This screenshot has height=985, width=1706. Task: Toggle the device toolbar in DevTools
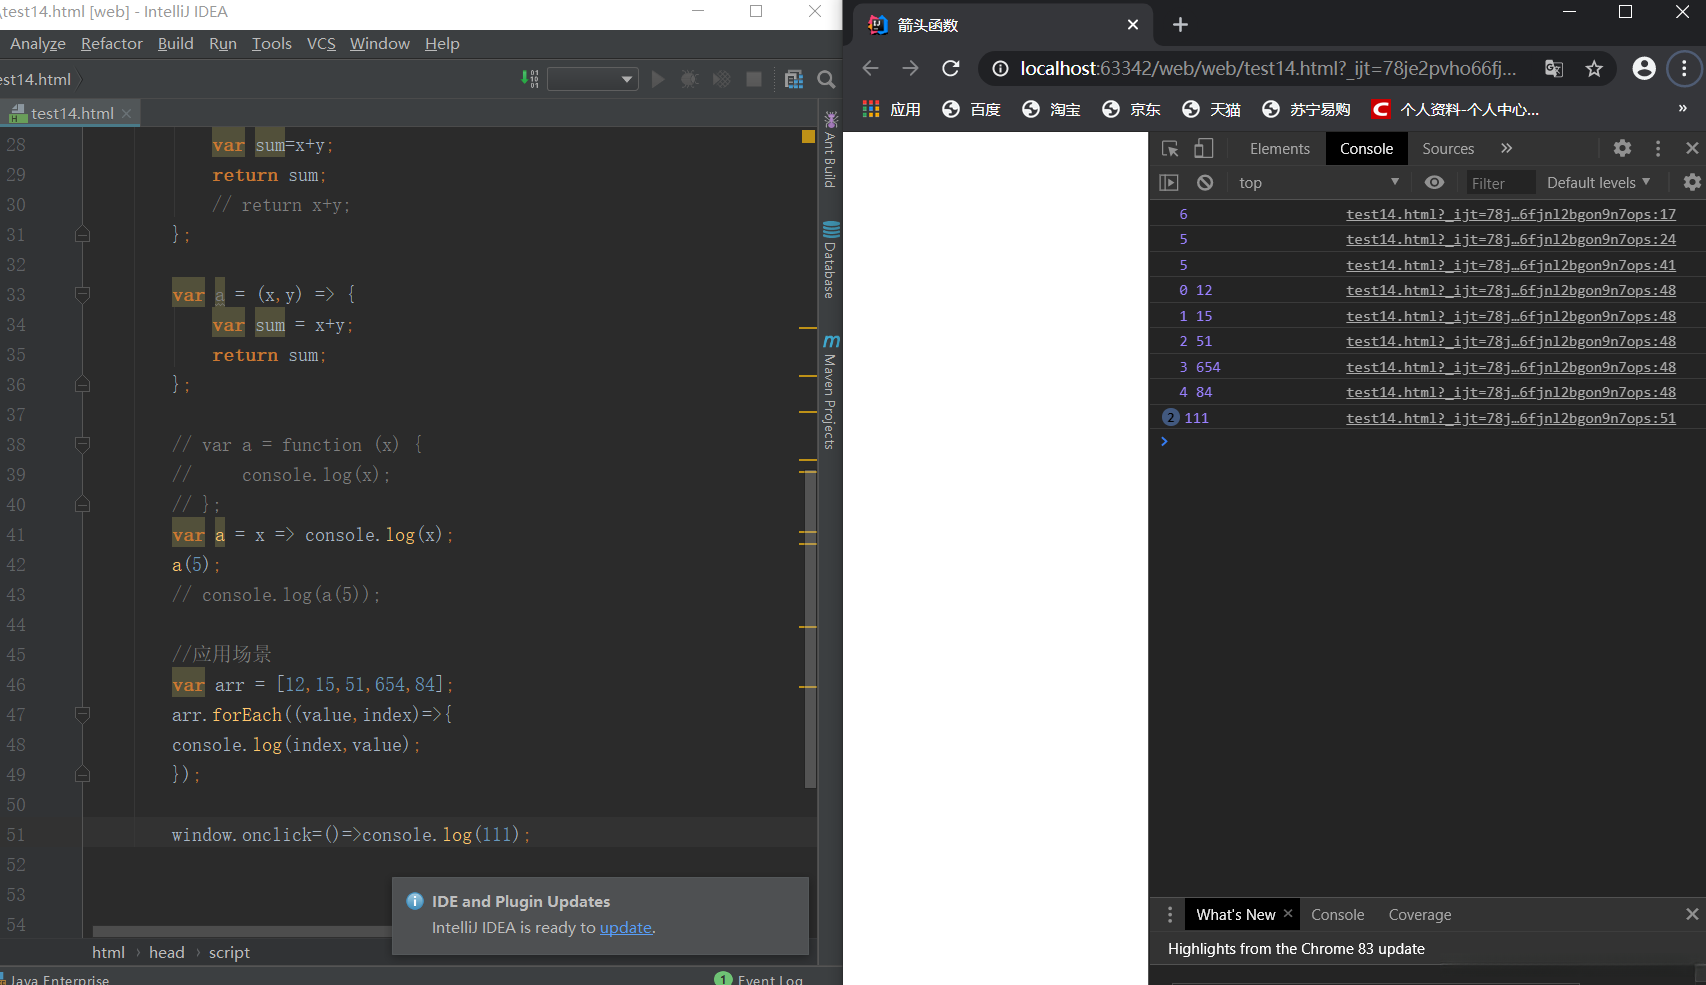click(1204, 148)
